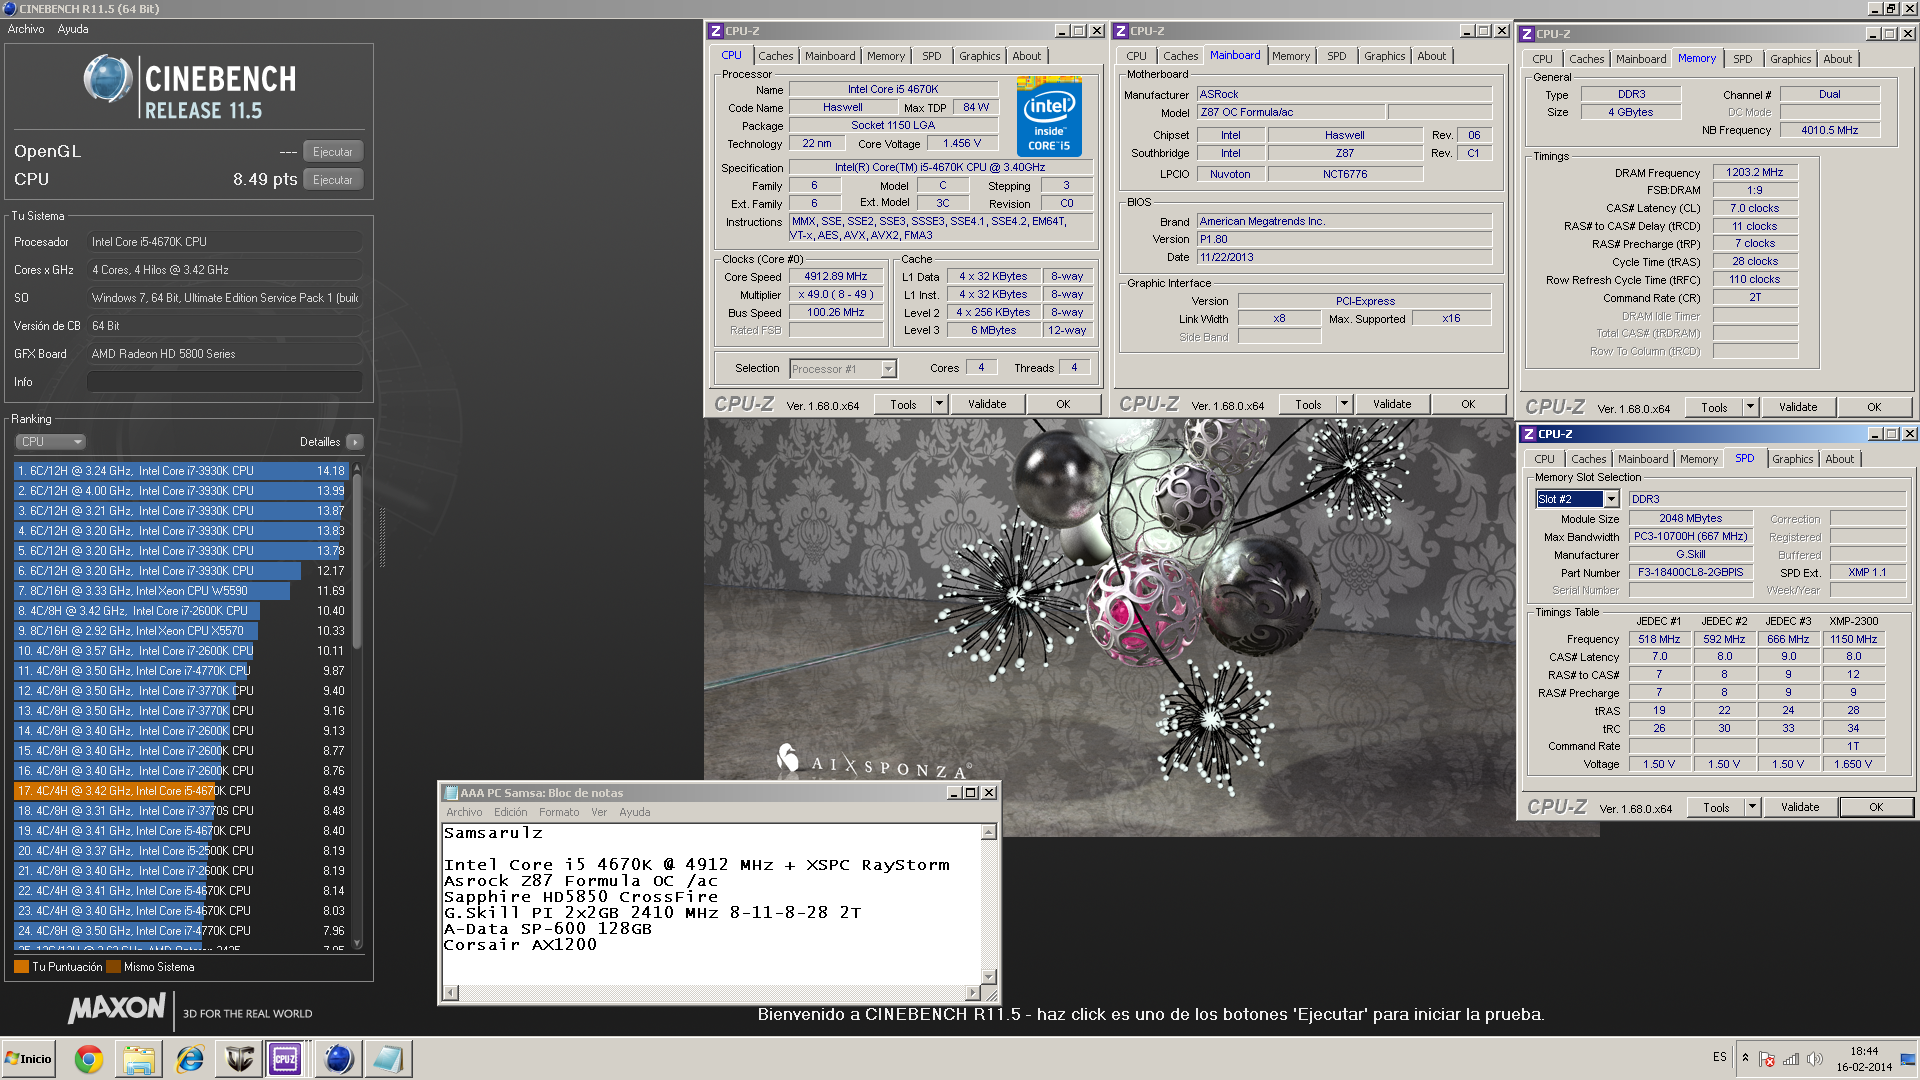Open Windows Explorer folder icon in taskbar
The height and width of the screenshot is (1080, 1920).
[x=139, y=1059]
